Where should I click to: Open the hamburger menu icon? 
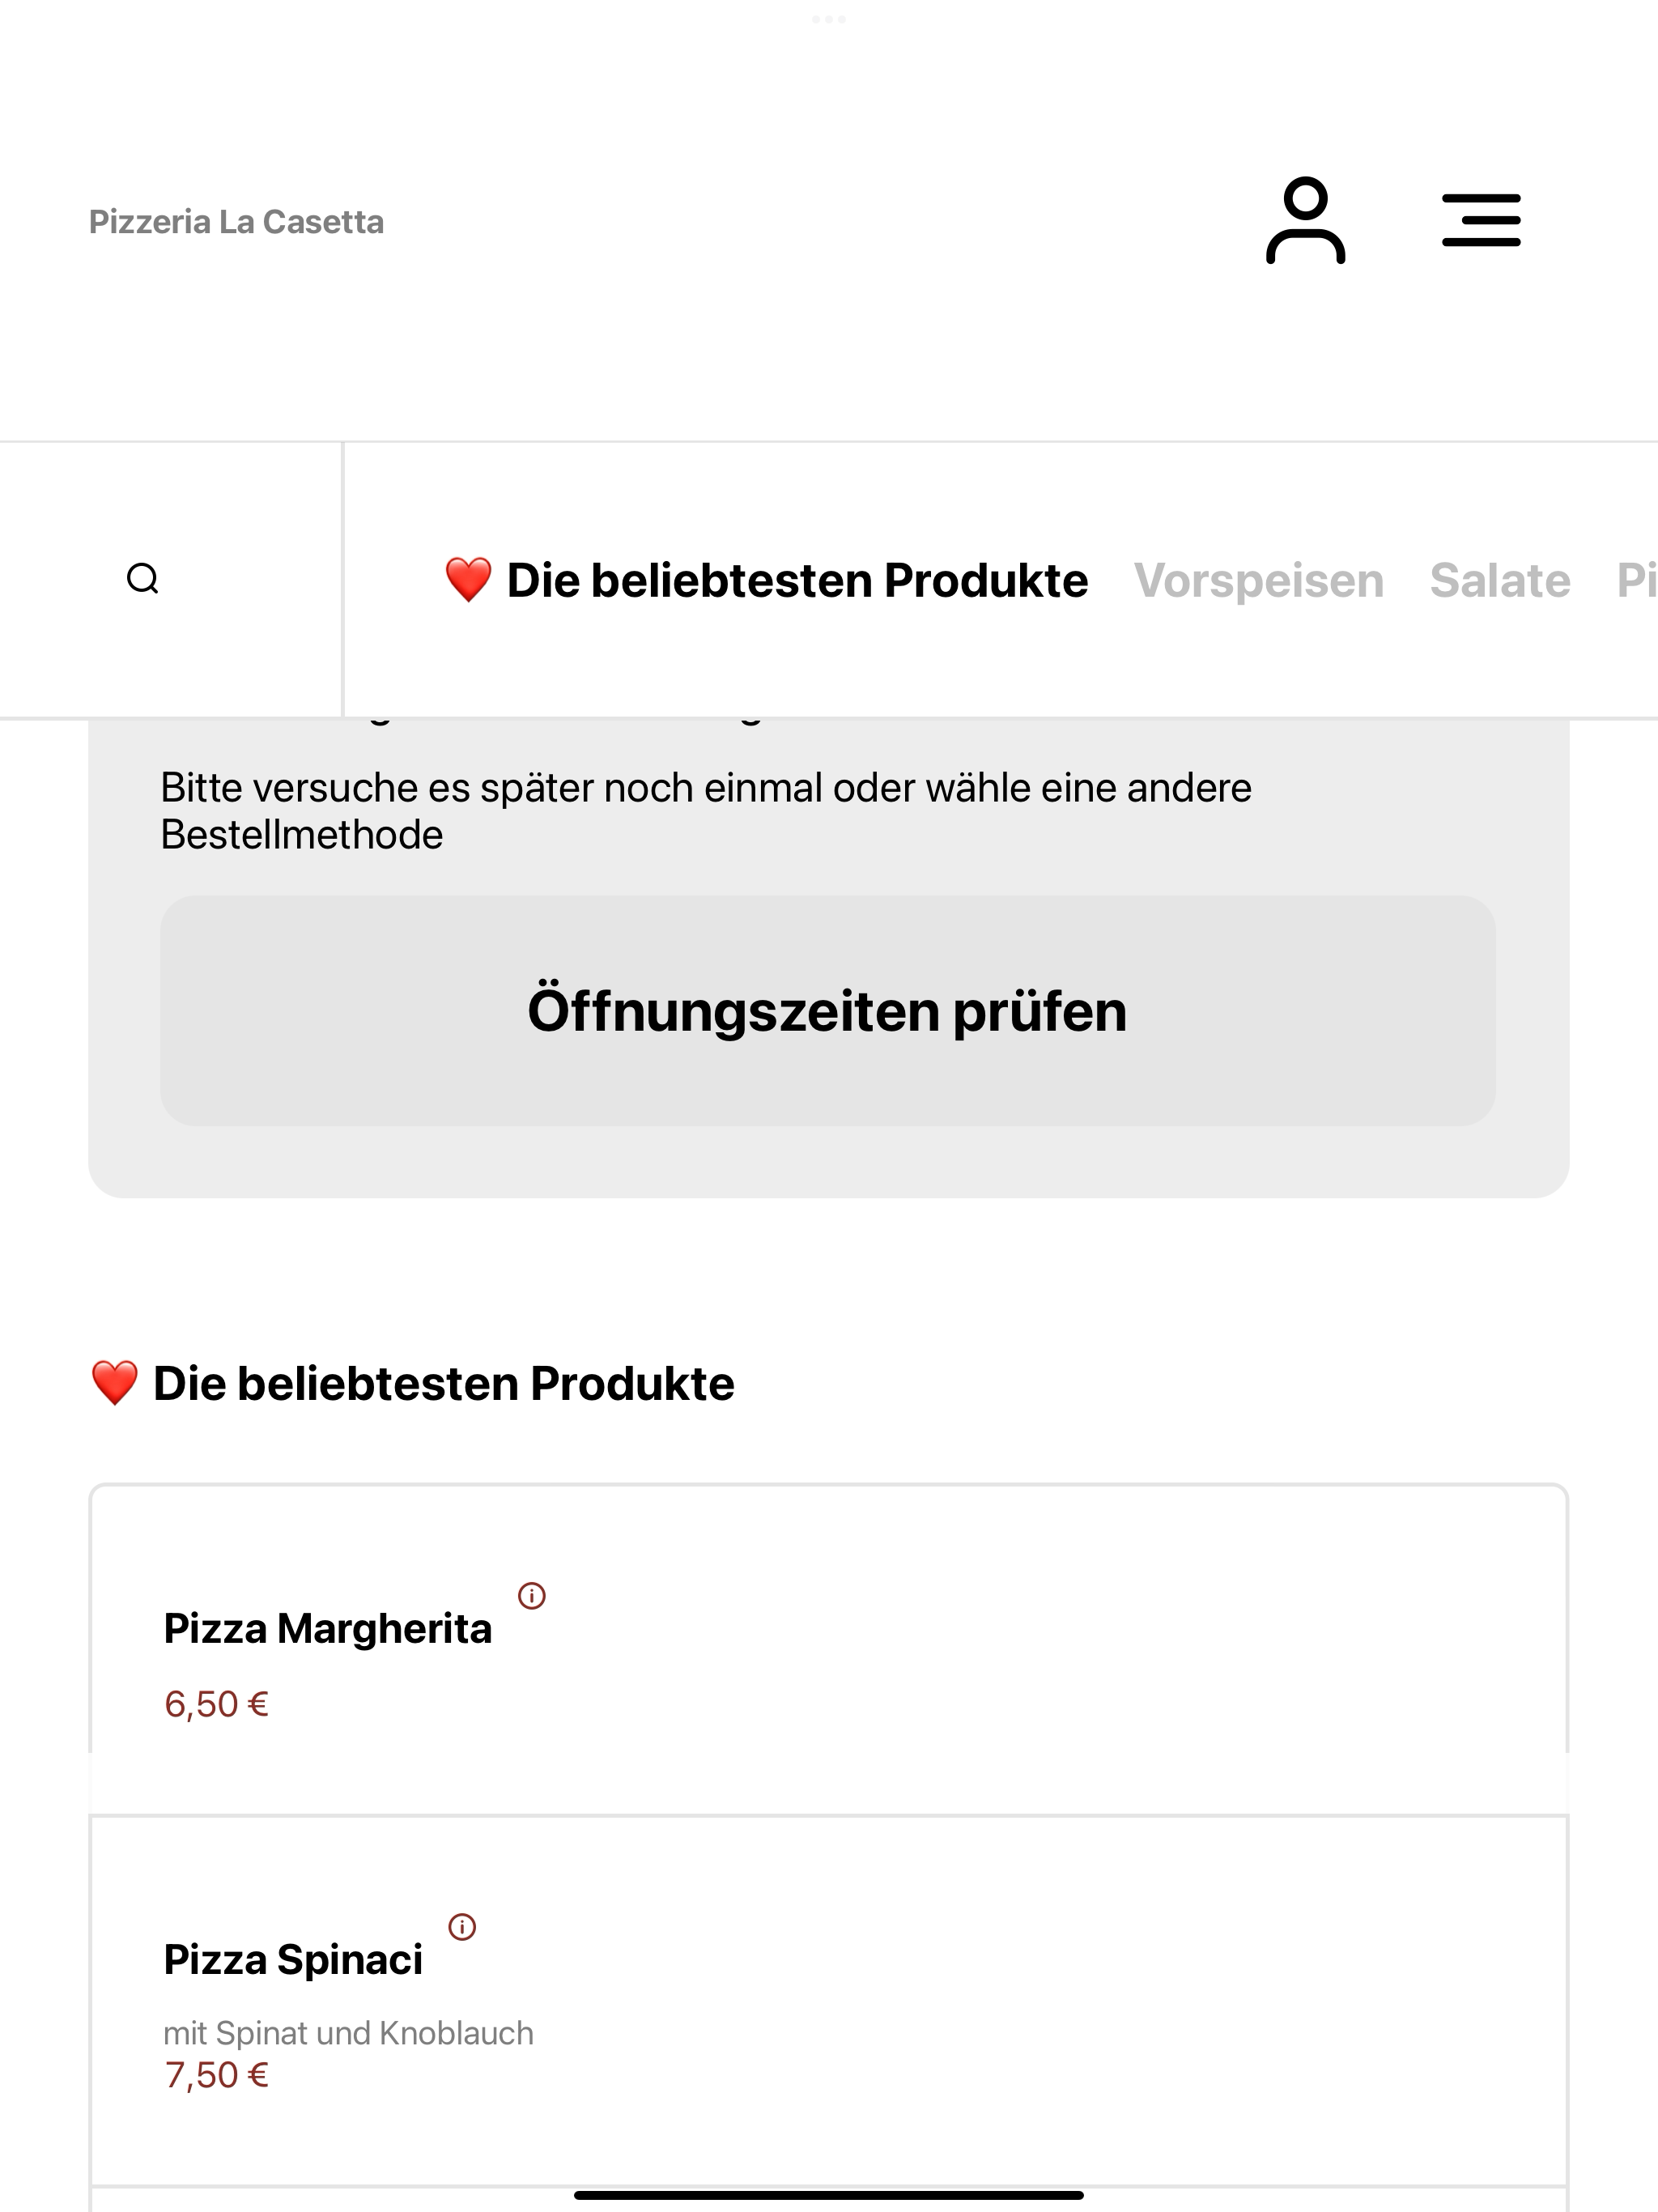[x=1481, y=220]
